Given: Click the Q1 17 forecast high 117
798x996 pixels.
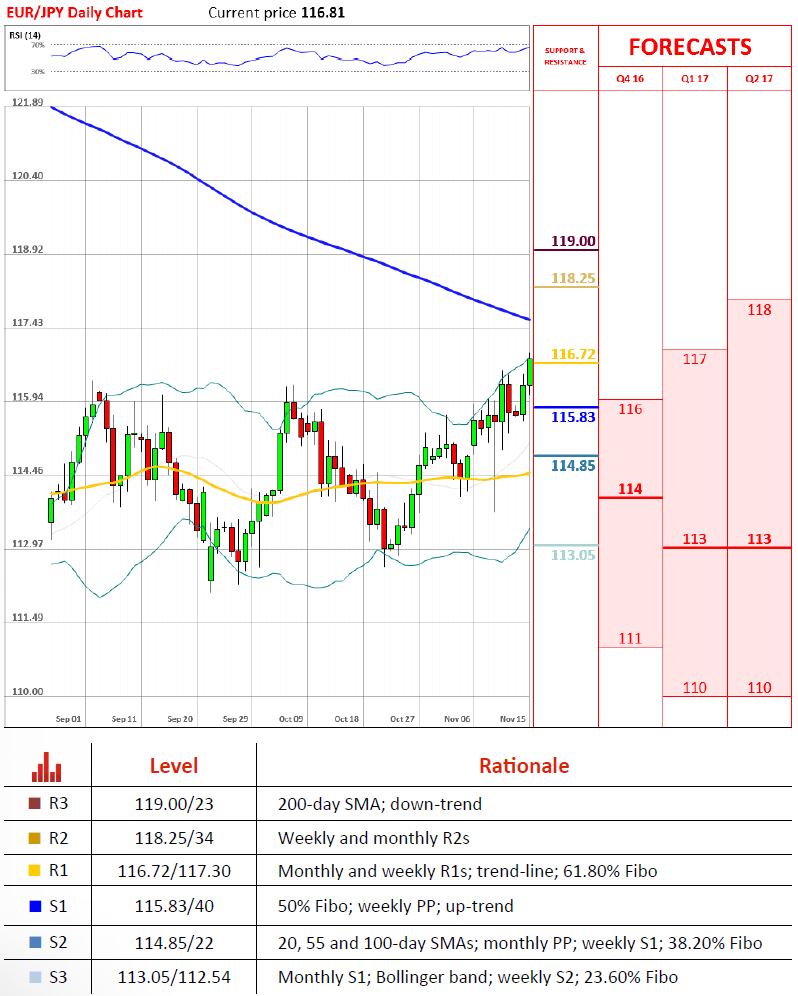Looking at the screenshot, I should click(x=694, y=360).
